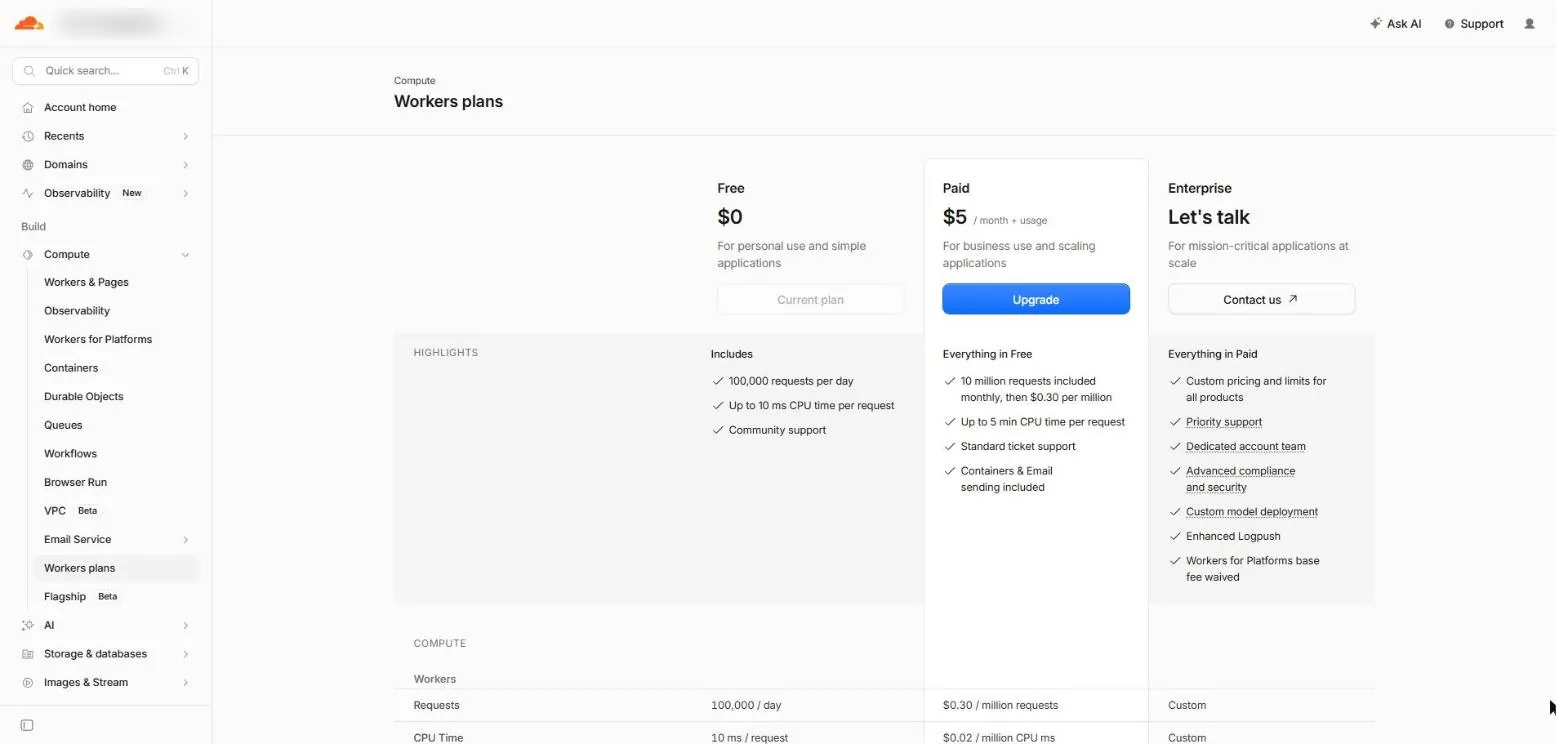The width and height of the screenshot is (1556, 744).
Task: Open the user profile icon
Action: (x=1529, y=24)
